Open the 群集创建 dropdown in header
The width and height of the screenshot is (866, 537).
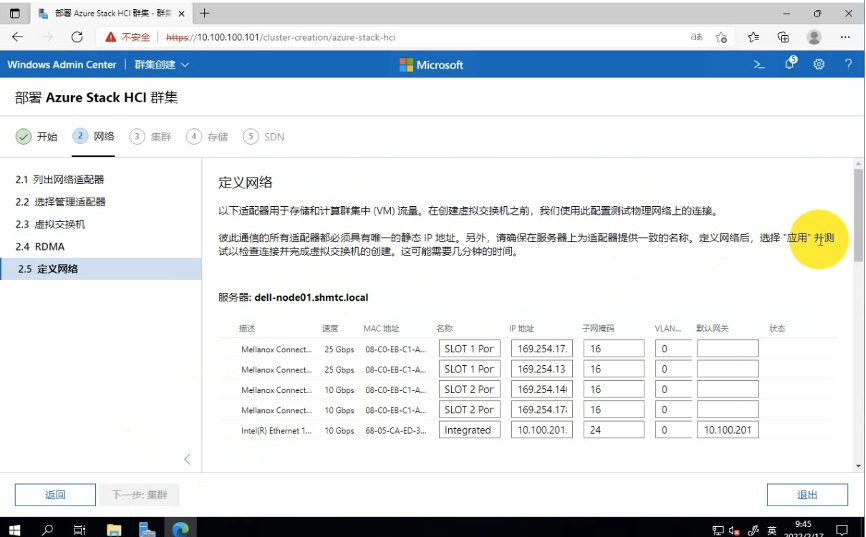162,65
